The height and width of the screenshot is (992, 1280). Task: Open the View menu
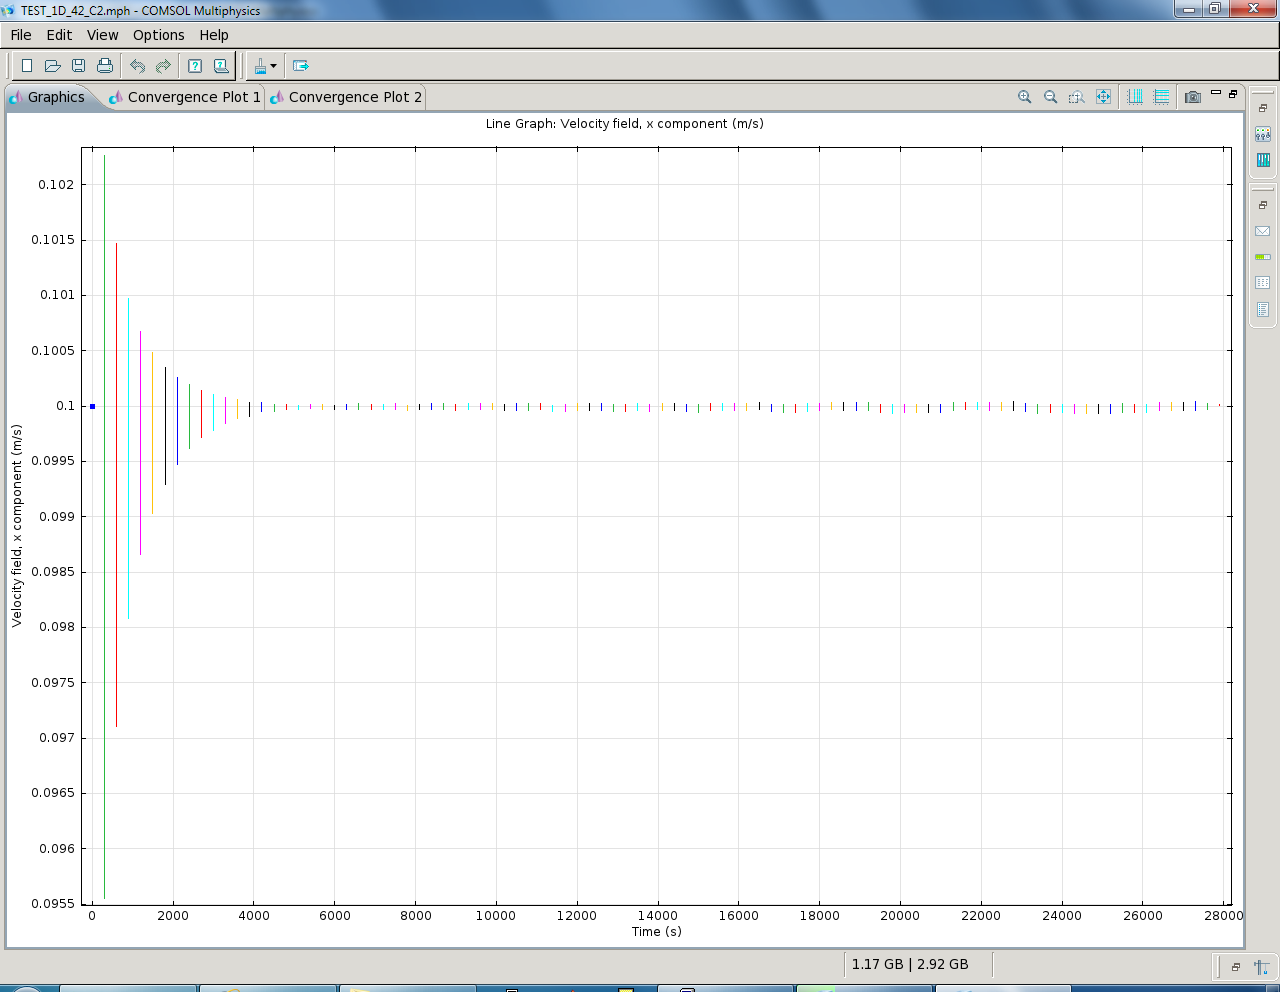(x=102, y=35)
